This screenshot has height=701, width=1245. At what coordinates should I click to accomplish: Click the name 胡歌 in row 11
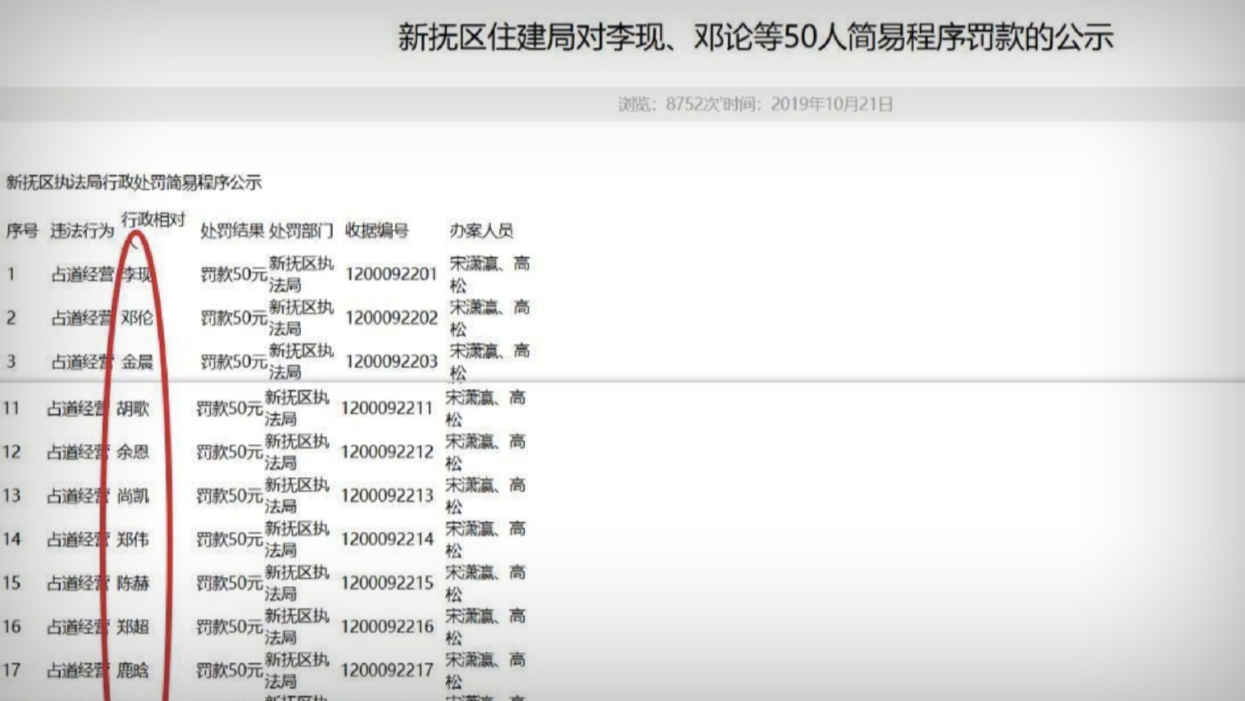coord(133,408)
